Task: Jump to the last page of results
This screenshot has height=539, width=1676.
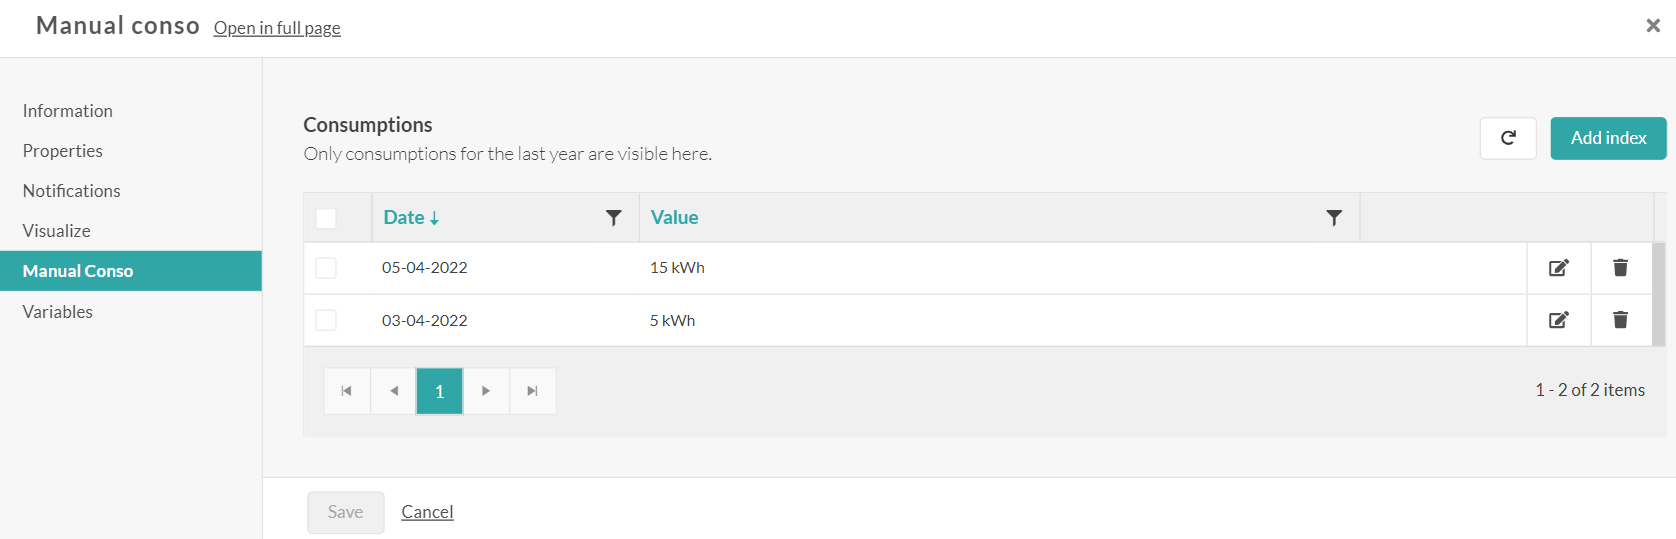Action: (x=533, y=391)
